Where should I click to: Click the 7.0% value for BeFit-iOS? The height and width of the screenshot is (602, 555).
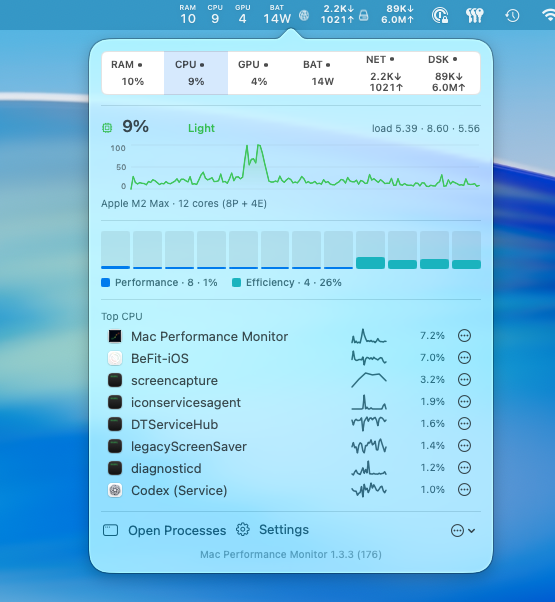click(x=432, y=358)
